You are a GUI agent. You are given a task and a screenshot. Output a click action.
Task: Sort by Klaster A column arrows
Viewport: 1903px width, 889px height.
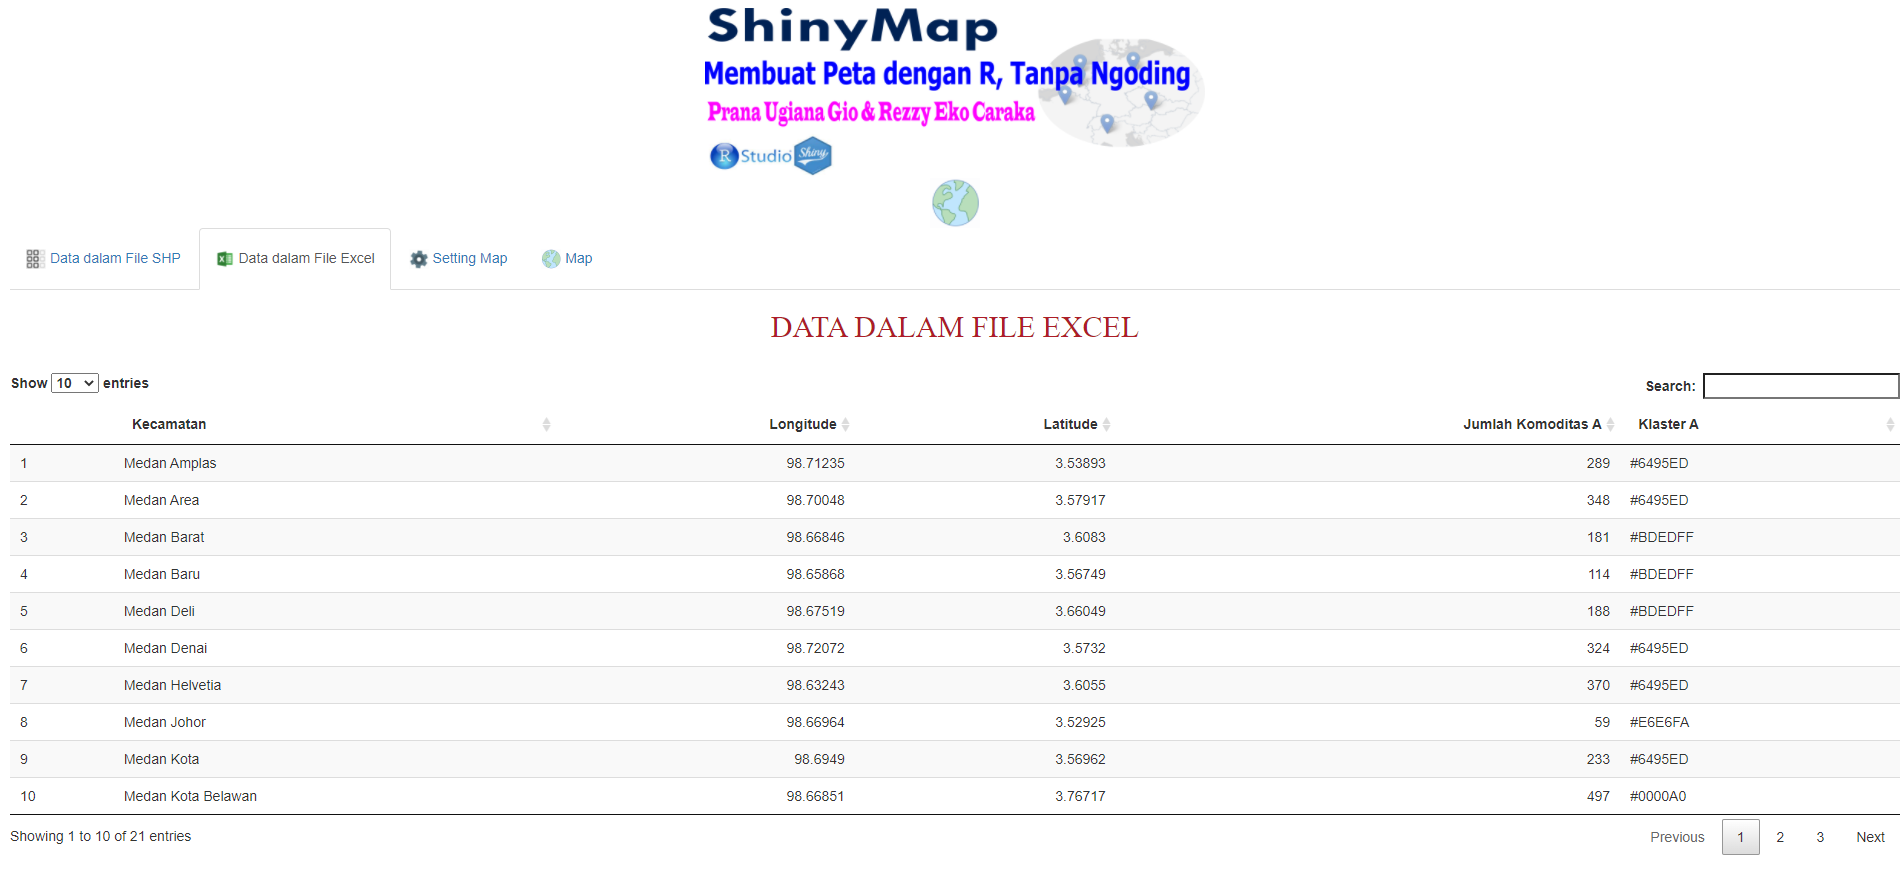[x=1890, y=425]
